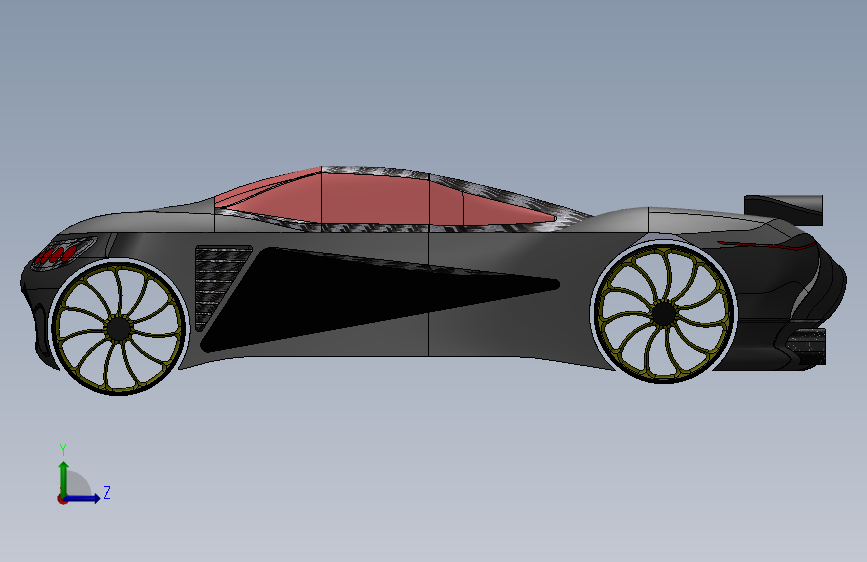Click the green Y axis arrow of triad
867x562 pixels.
[x=64, y=479]
